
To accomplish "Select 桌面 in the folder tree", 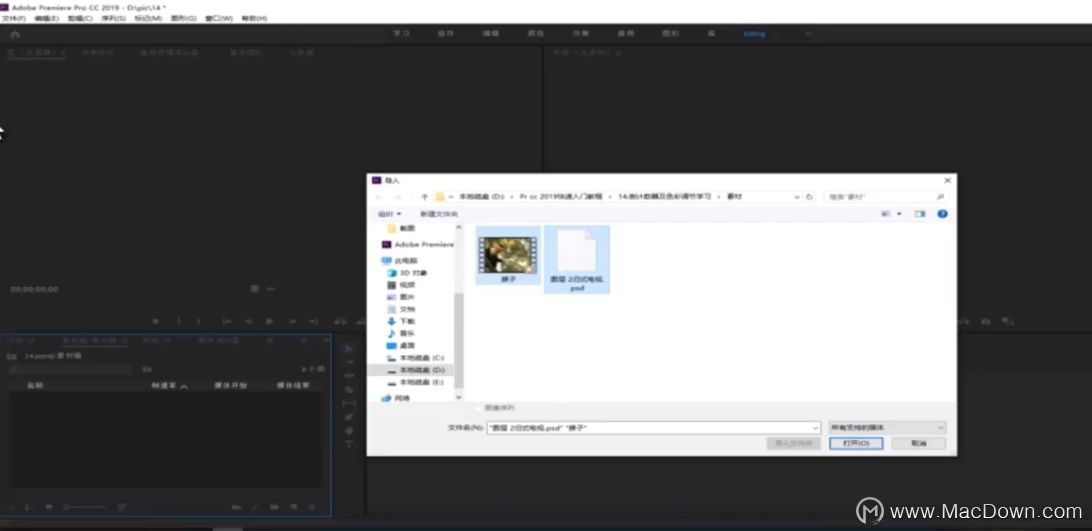I will 402,346.
